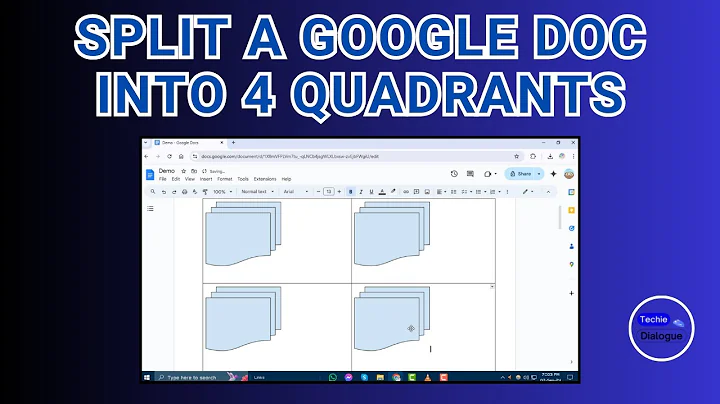Click the insert image toolbar icon
The image size is (720, 404).
pos(427,191)
